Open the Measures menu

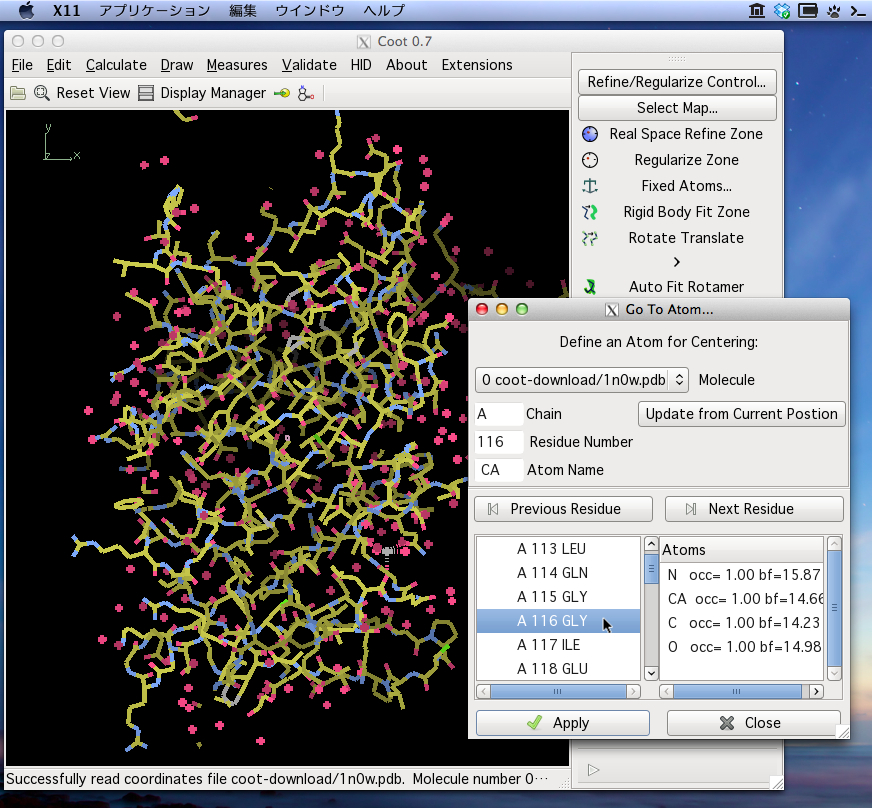coord(237,65)
